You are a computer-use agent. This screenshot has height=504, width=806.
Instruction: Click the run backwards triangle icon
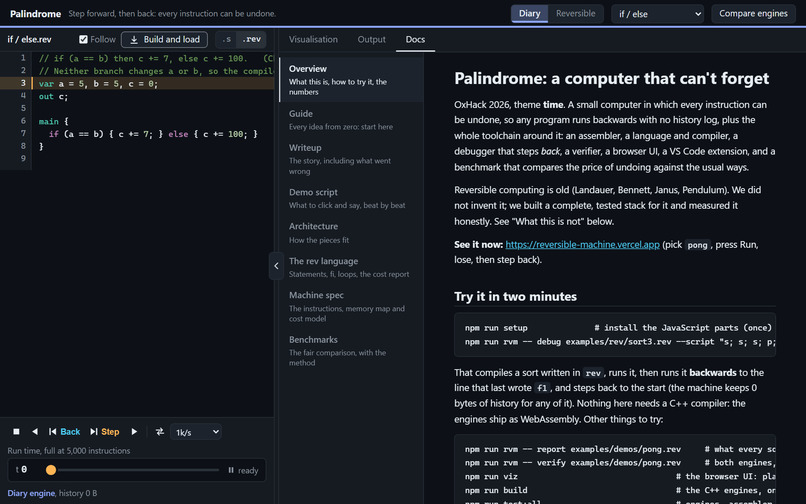point(34,431)
